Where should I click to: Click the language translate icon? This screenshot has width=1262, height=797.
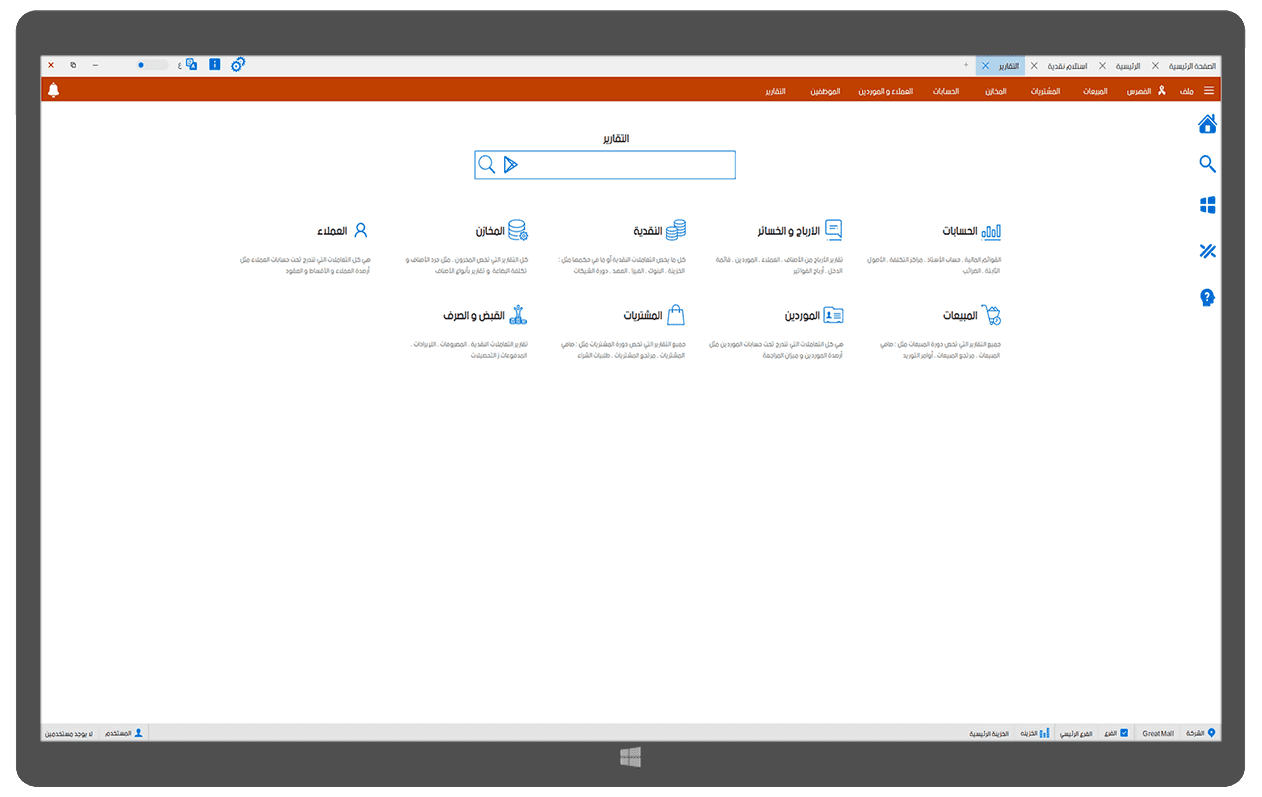(191, 65)
